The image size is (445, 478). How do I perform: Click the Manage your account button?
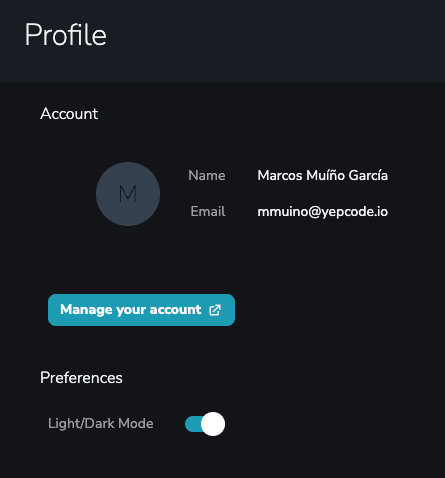pyautogui.click(x=141, y=310)
